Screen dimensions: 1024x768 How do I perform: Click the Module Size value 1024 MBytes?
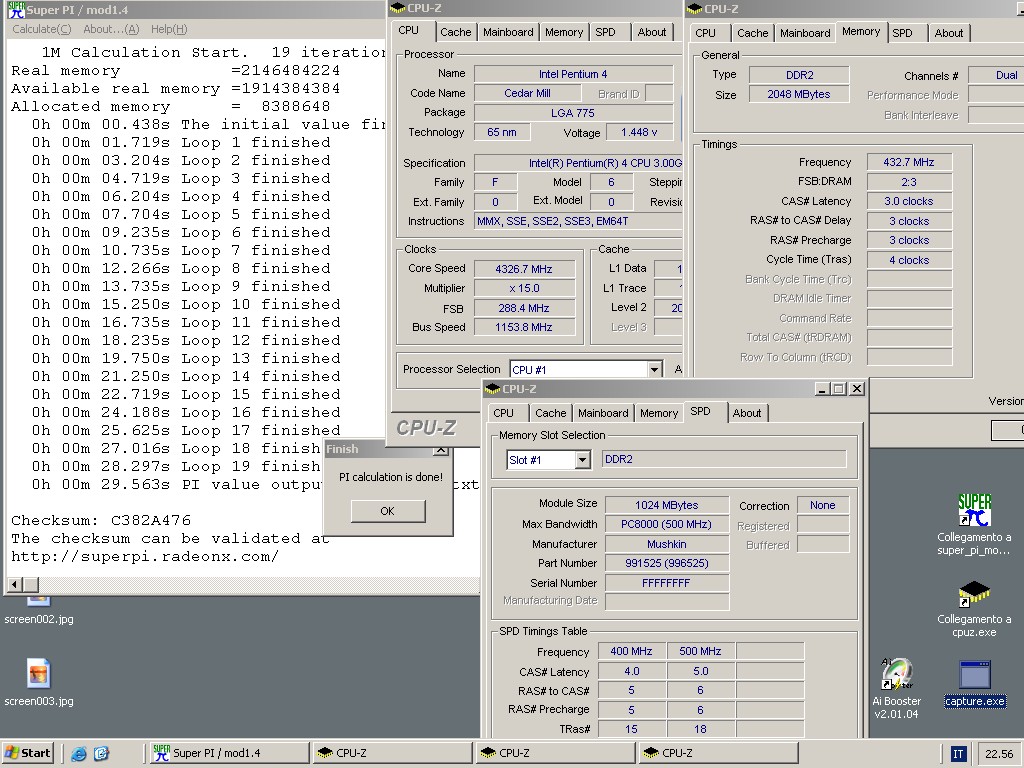666,505
